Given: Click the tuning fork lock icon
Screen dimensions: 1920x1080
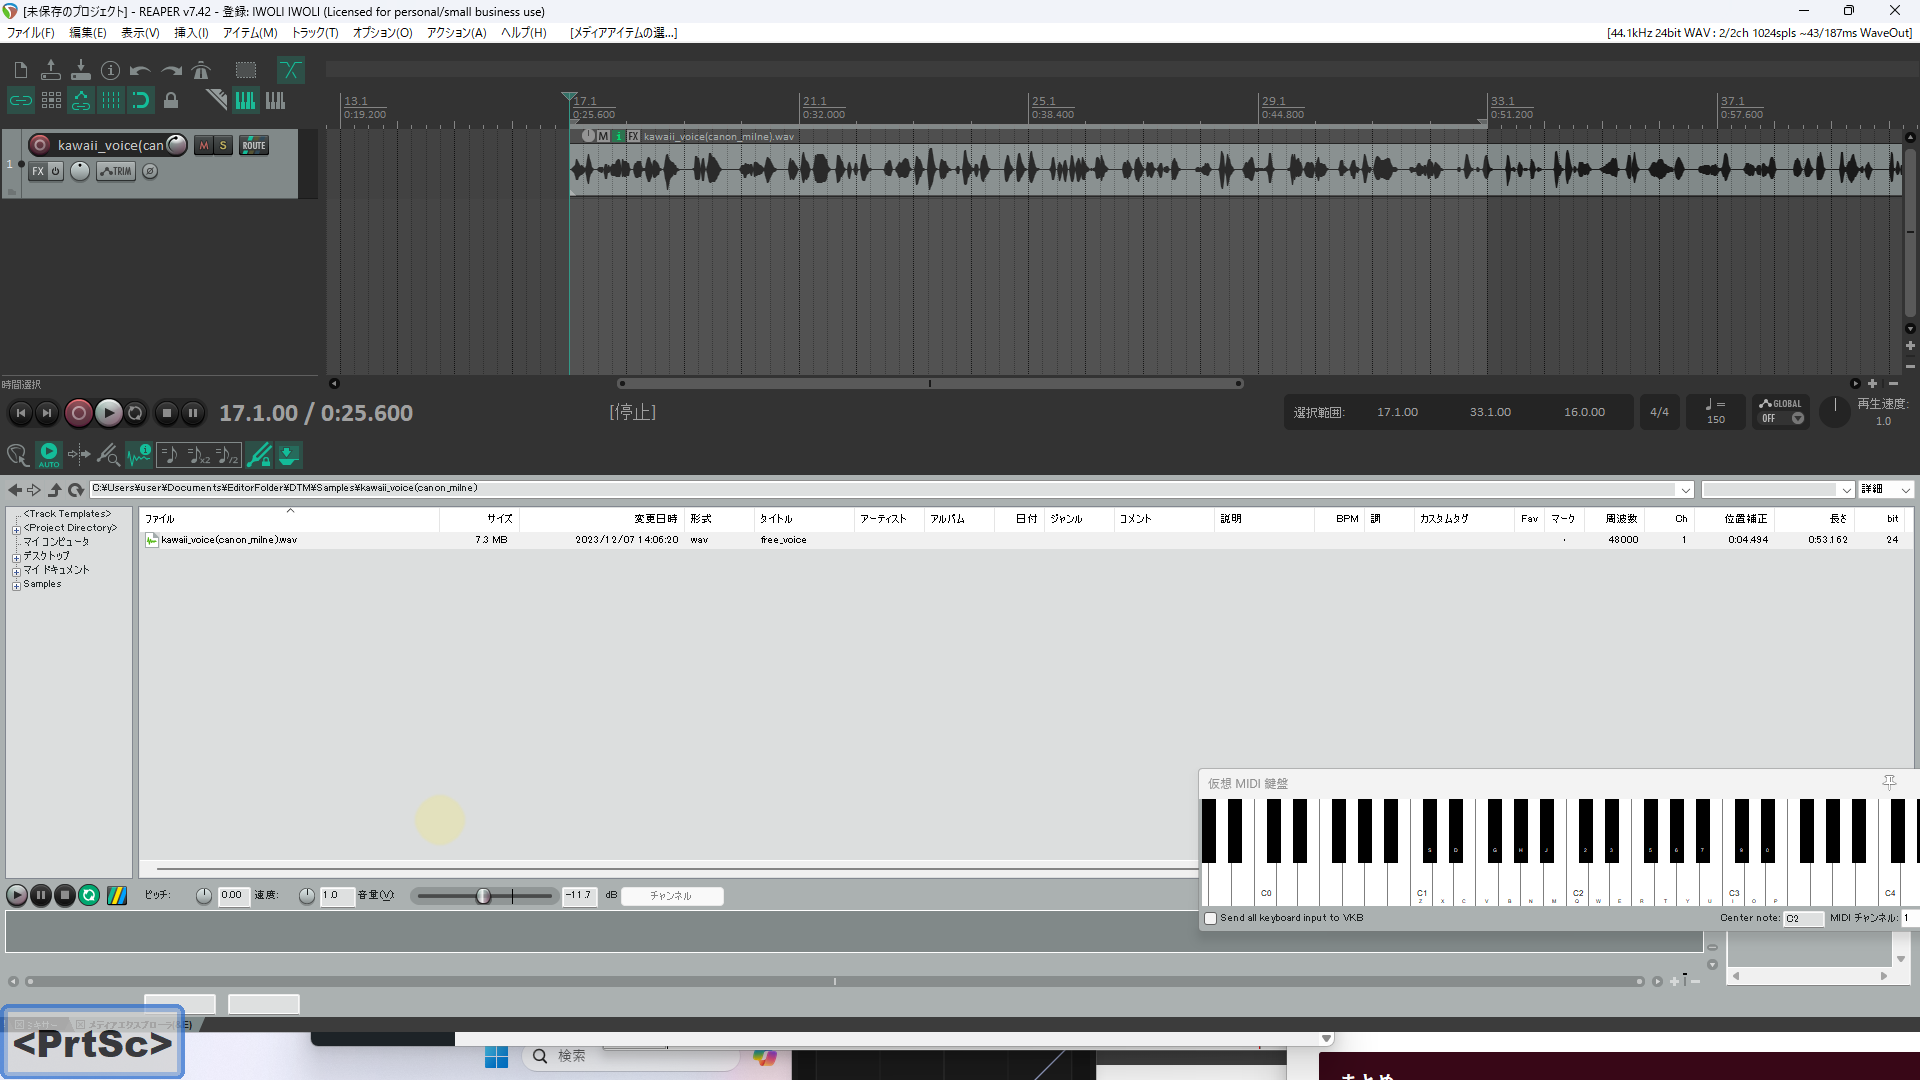Looking at the screenshot, I should pyautogui.click(x=259, y=456).
